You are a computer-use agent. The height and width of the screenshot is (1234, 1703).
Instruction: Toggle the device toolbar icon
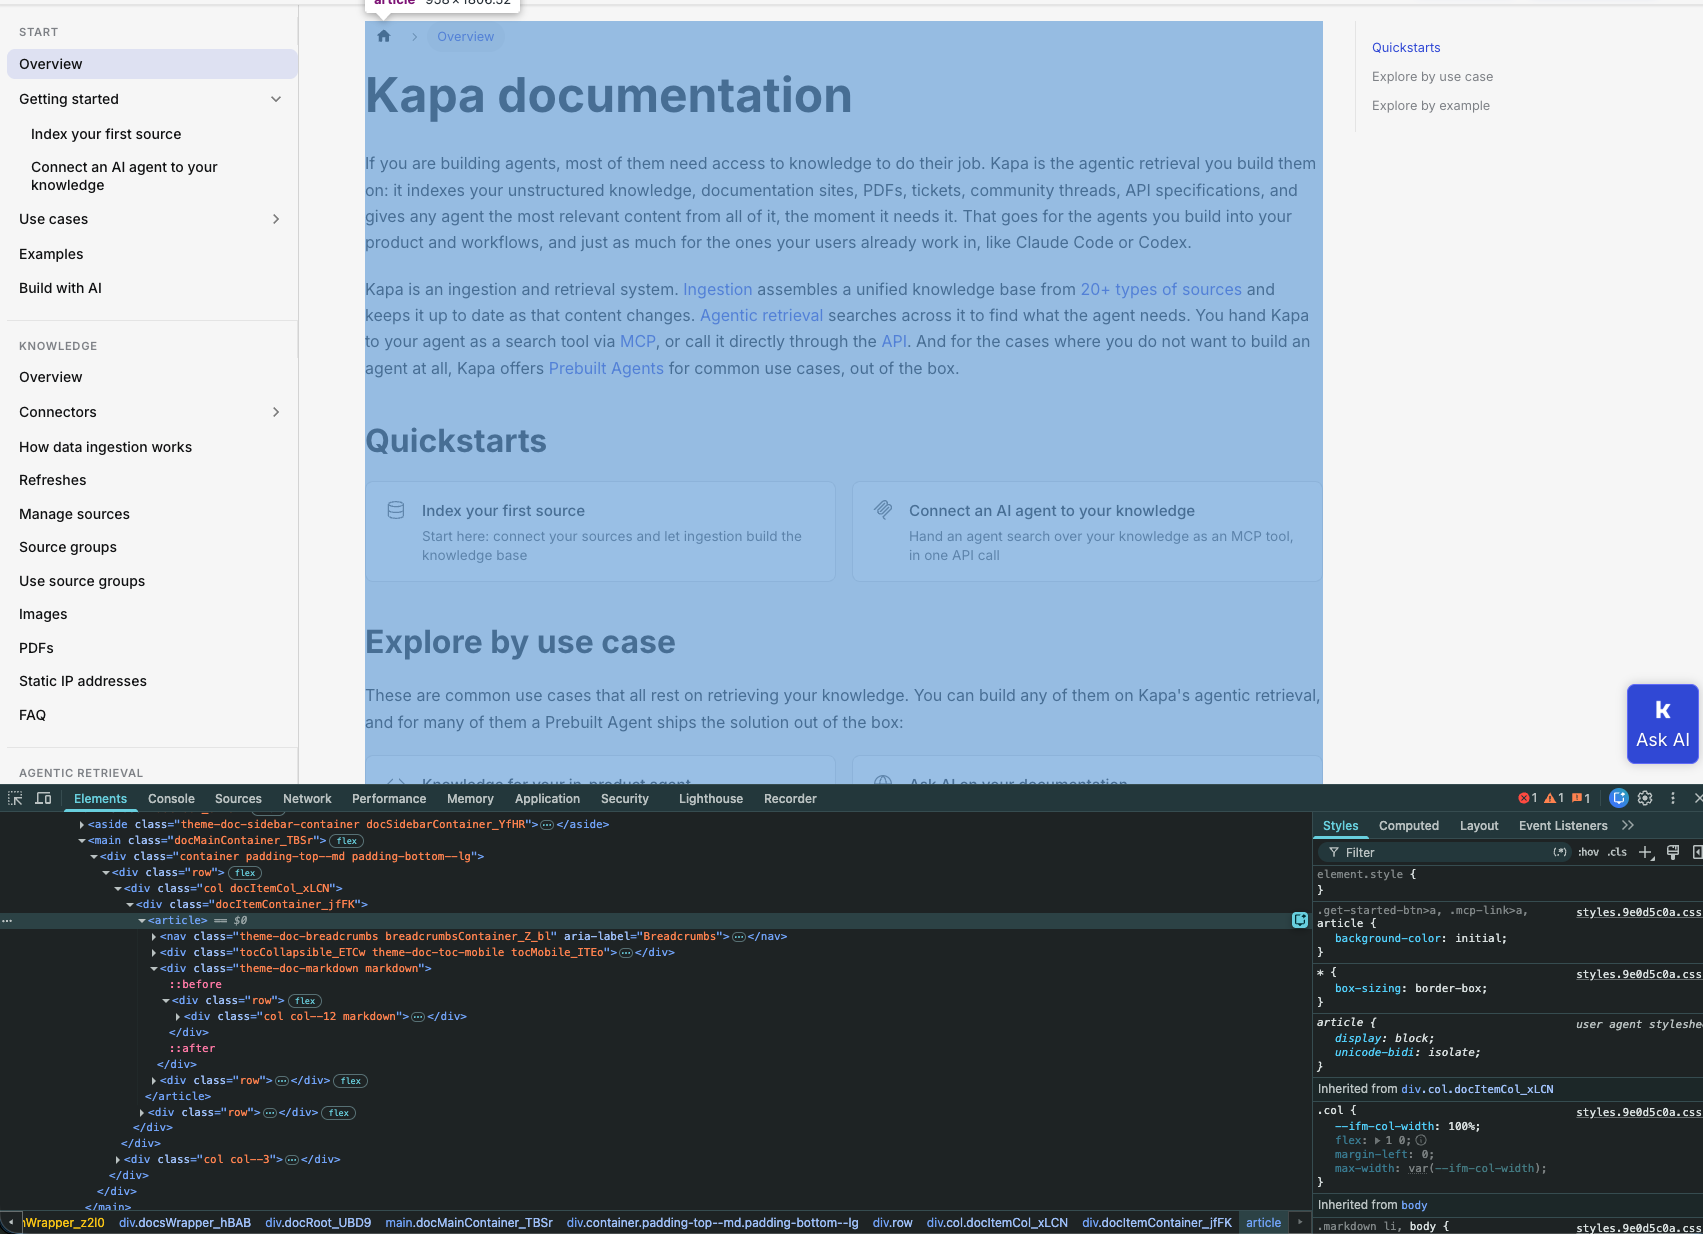pyautogui.click(x=43, y=798)
